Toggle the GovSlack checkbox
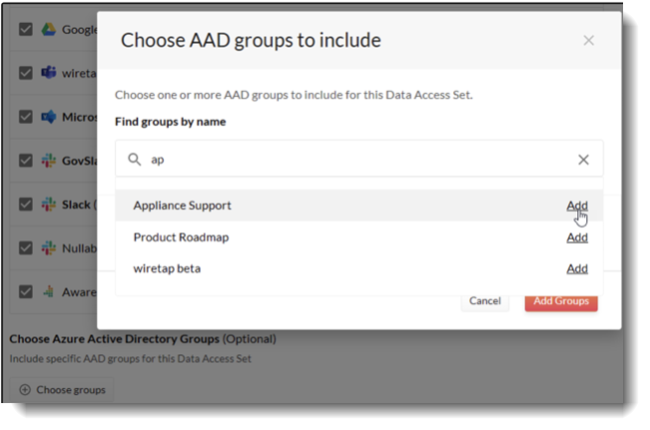The image size is (650, 430). (x=26, y=161)
